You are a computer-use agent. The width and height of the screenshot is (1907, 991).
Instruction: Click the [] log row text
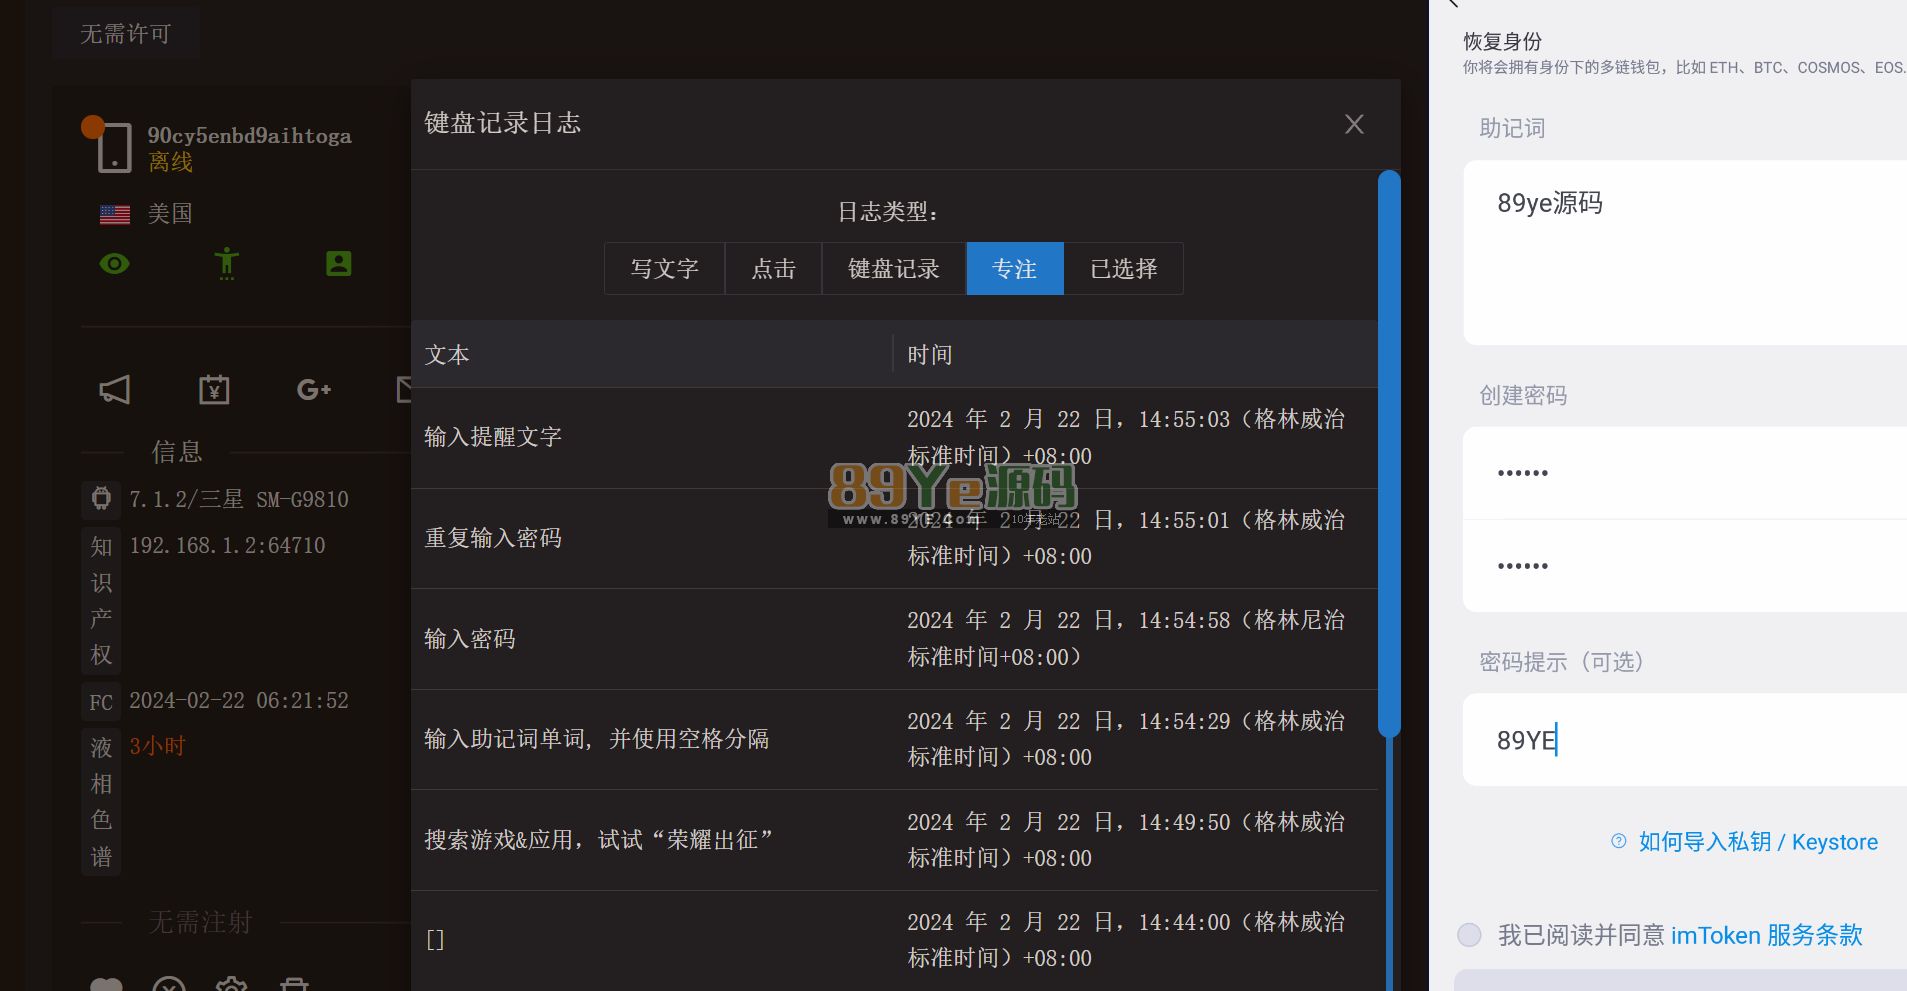tap(435, 940)
